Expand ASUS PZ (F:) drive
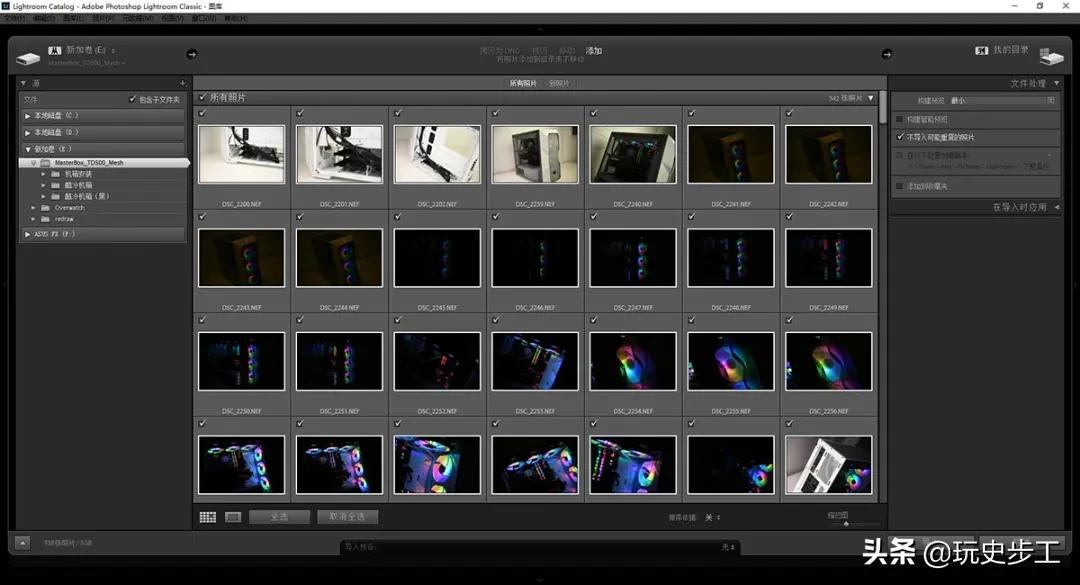 coord(28,234)
